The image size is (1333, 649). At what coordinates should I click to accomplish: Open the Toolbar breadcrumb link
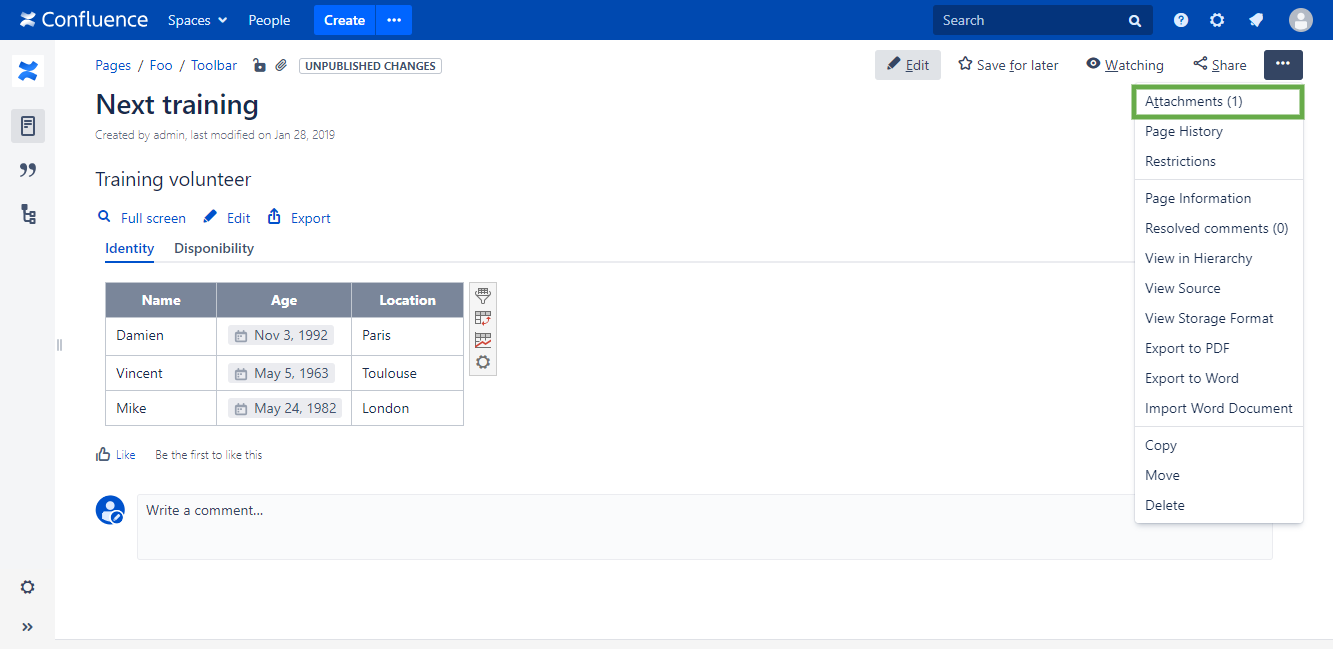214,66
